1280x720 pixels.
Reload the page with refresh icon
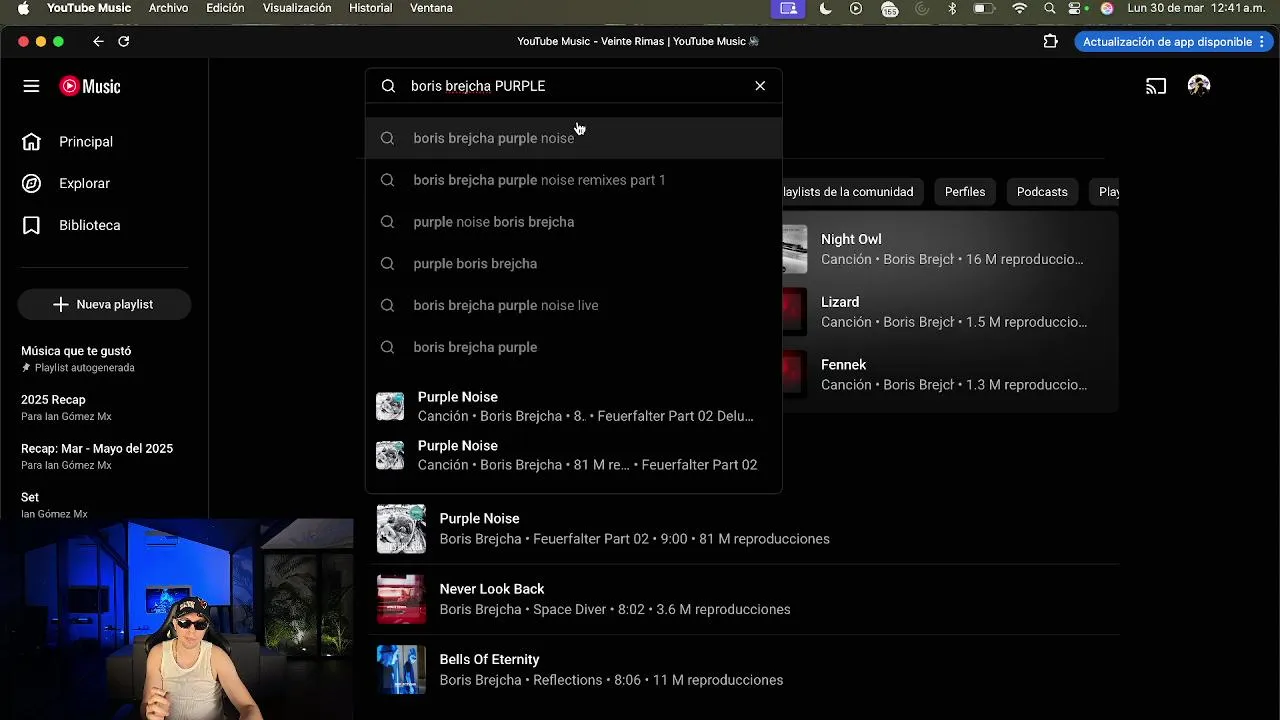coord(124,42)
